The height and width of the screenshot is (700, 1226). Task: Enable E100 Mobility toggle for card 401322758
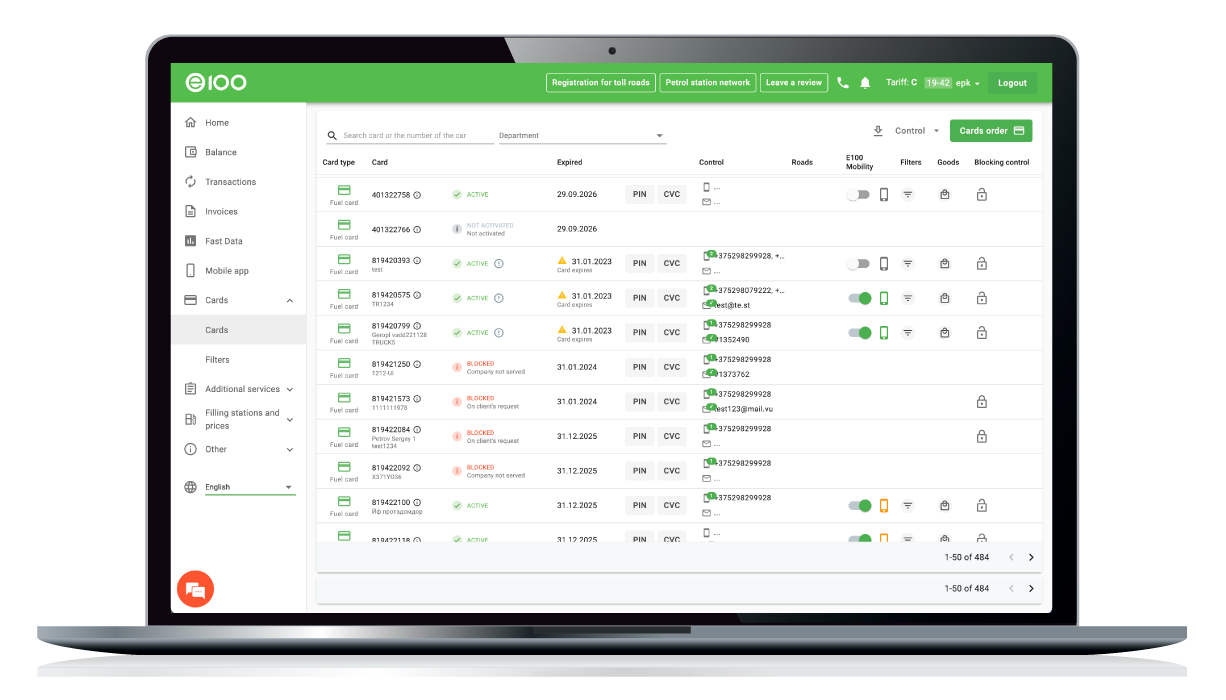(858, 195)
